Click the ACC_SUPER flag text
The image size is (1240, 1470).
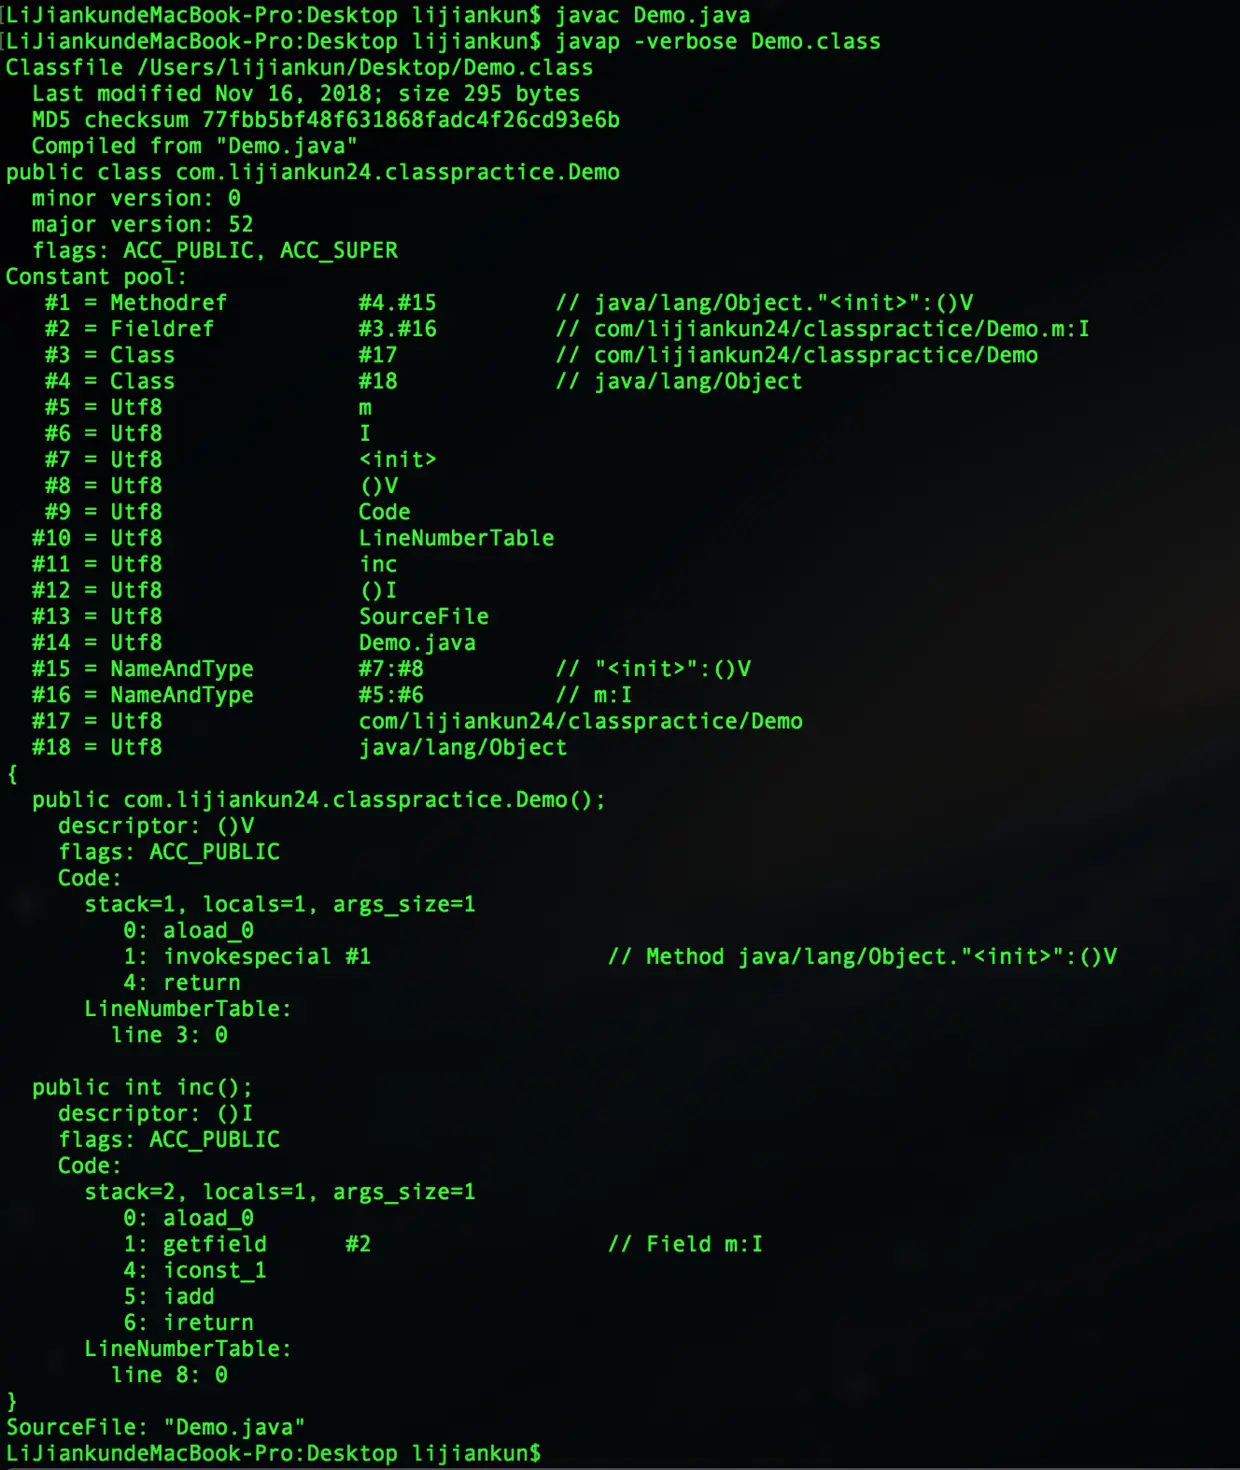click(x=339, y=251)
